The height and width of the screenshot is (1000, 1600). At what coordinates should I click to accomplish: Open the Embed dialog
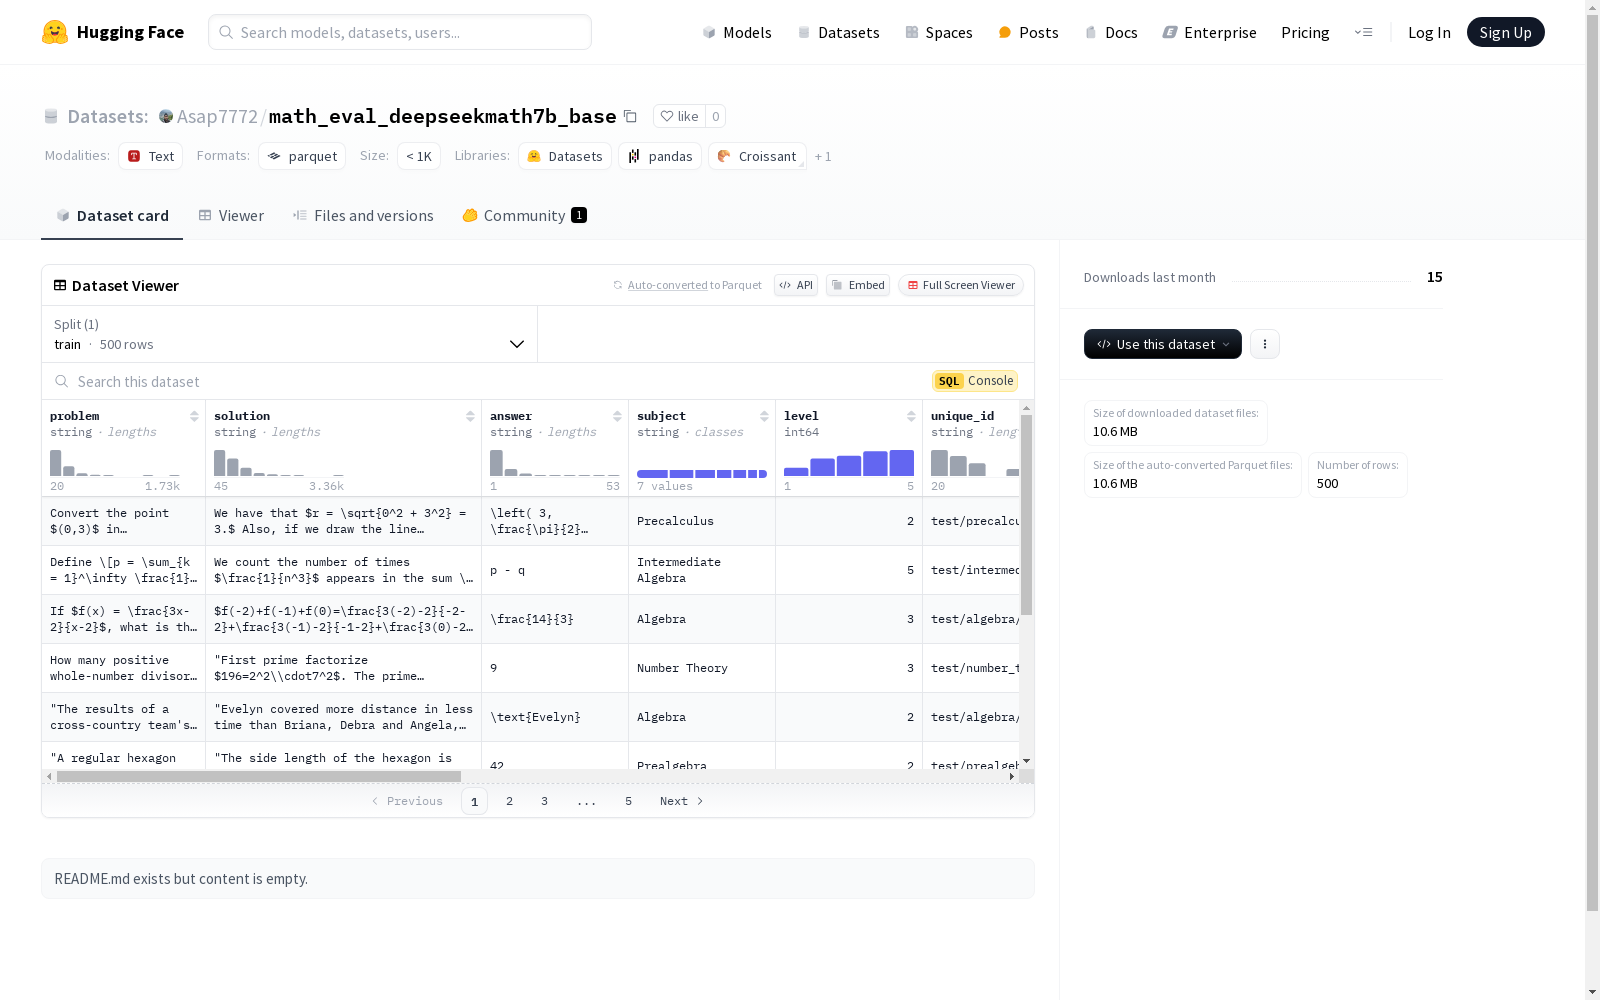click(x=858, y=285)
